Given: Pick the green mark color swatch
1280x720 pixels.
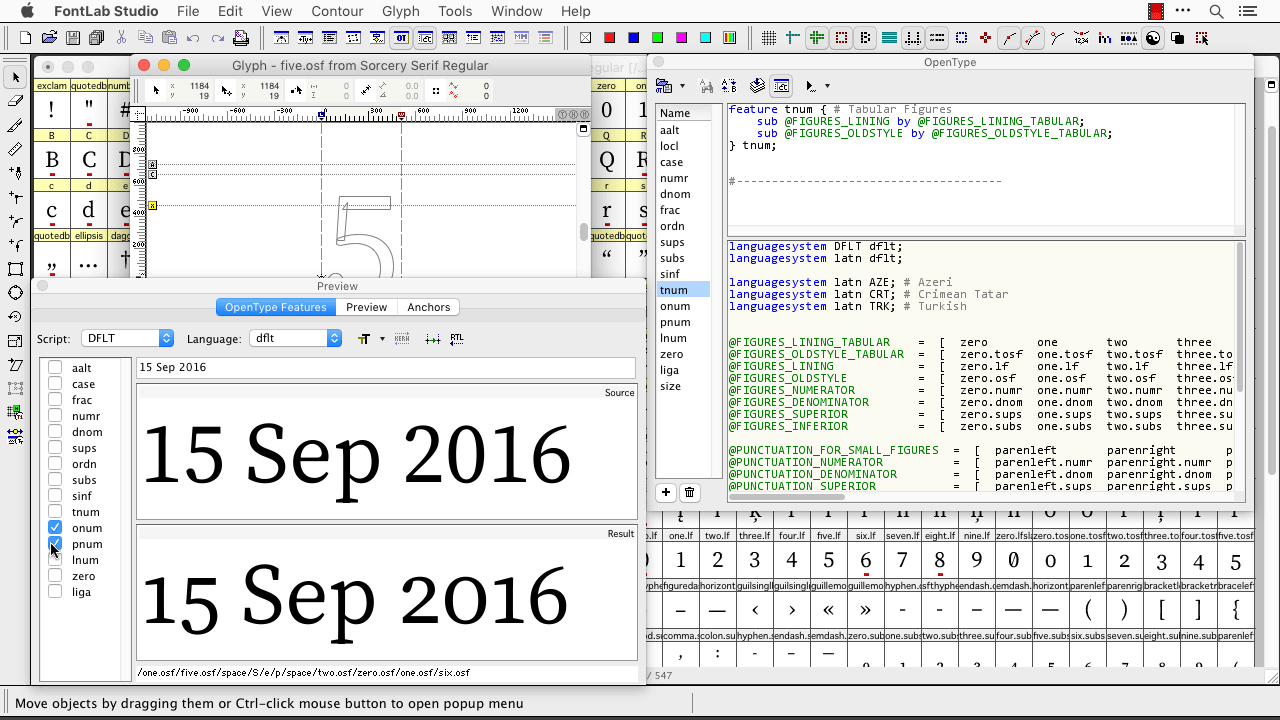Looking at the screenshot, I should click(657, 38).
